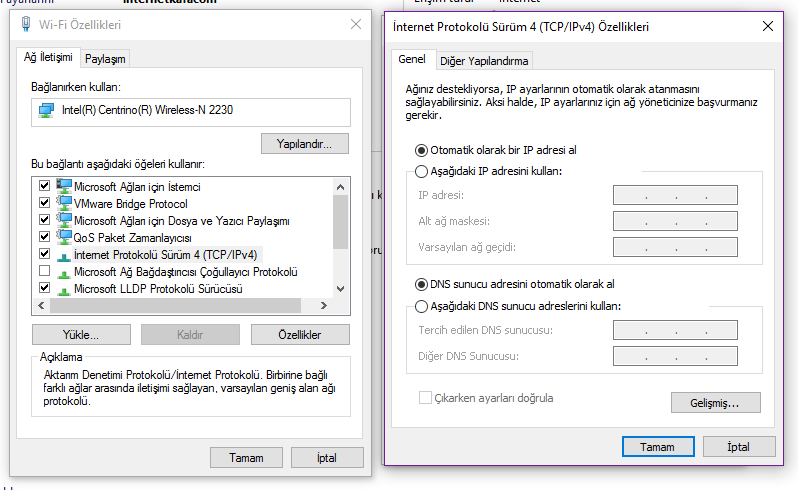The height and width of the screenshot is (490, 798).
Task: Click the list's scroll down arrow
Action: coord(340,289)
